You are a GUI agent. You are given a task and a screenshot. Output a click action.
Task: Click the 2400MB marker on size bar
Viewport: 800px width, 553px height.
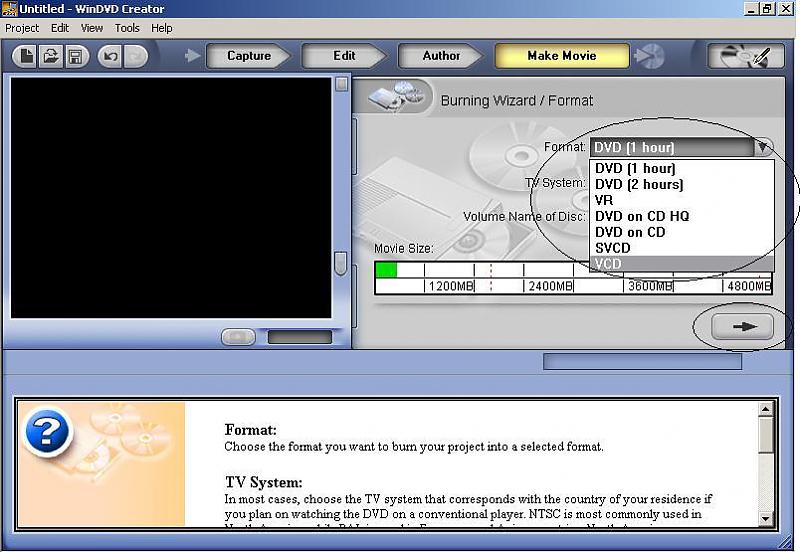click(550, 286)
